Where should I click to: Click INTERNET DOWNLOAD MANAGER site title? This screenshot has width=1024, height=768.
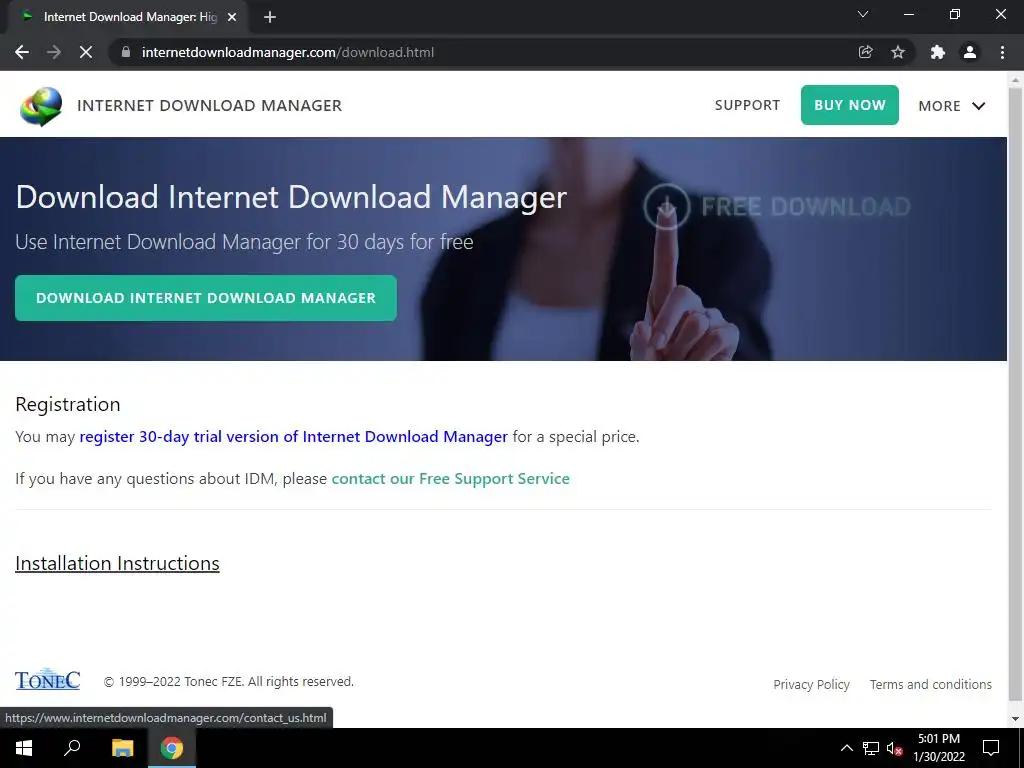tap(210, 105)
